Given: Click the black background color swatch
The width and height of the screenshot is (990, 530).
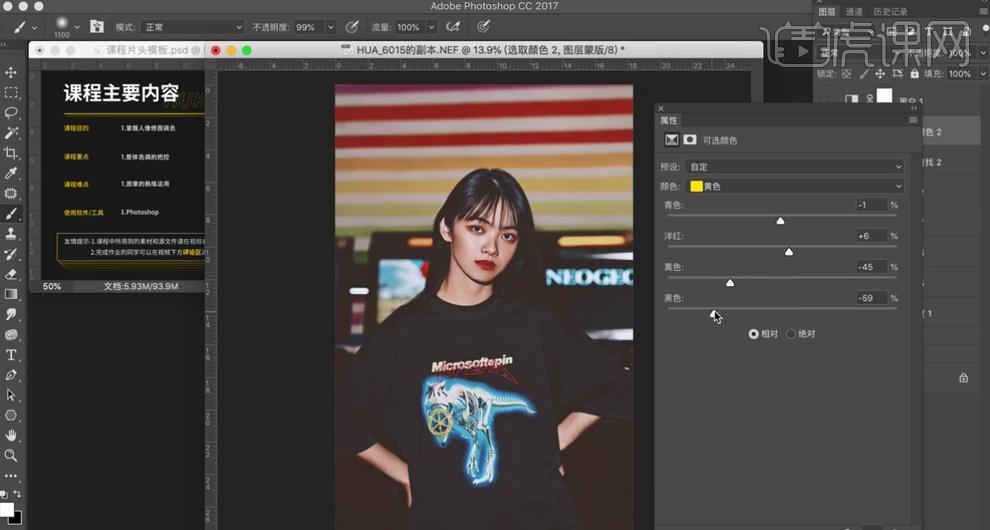Looking at the screenshot, I should (x=16, y=519).
